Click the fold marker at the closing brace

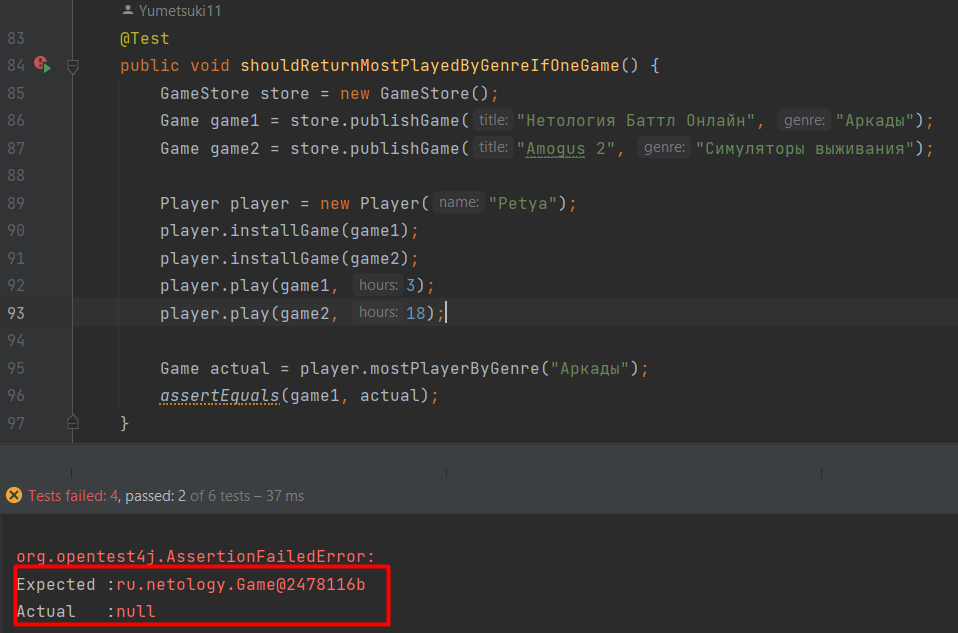[72, 422]
